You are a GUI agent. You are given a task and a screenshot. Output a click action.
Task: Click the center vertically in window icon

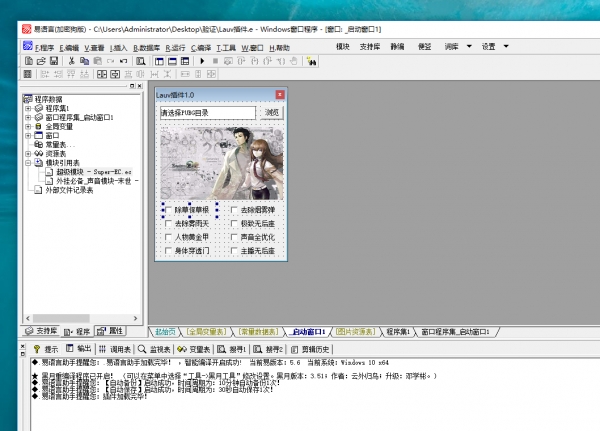click(115, 74)
